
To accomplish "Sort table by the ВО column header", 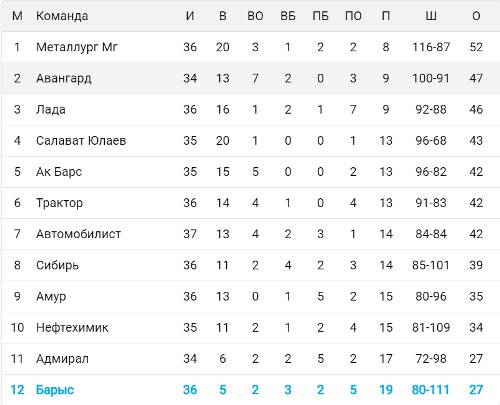I will coord(255,16).
